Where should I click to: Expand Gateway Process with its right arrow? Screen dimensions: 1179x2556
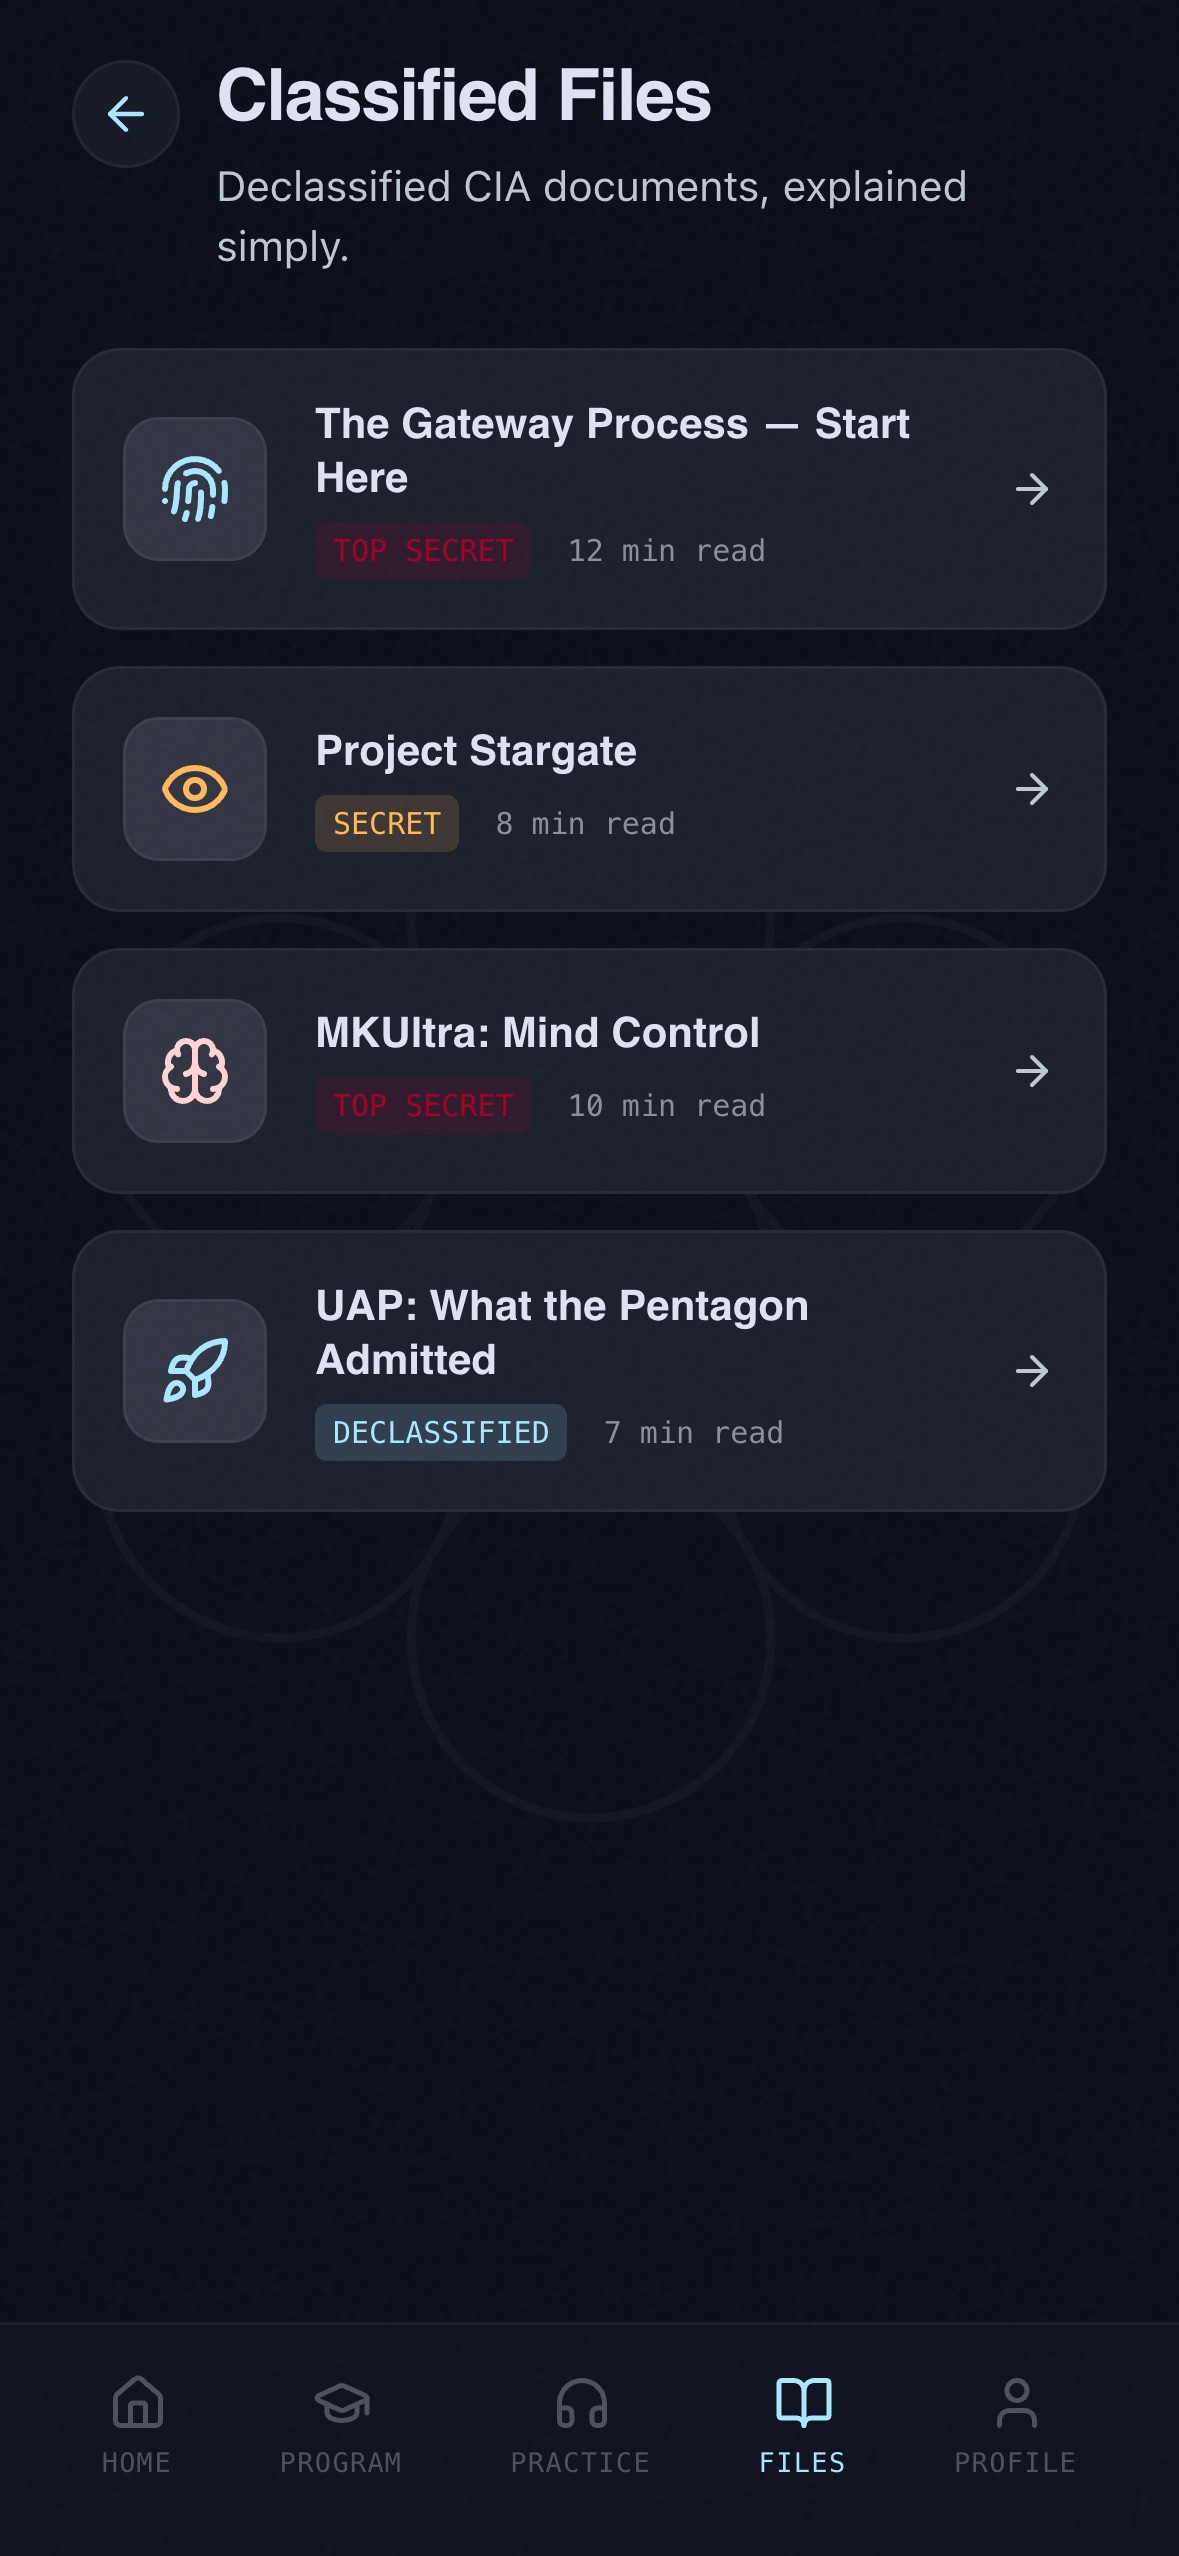coord(1032,489)
